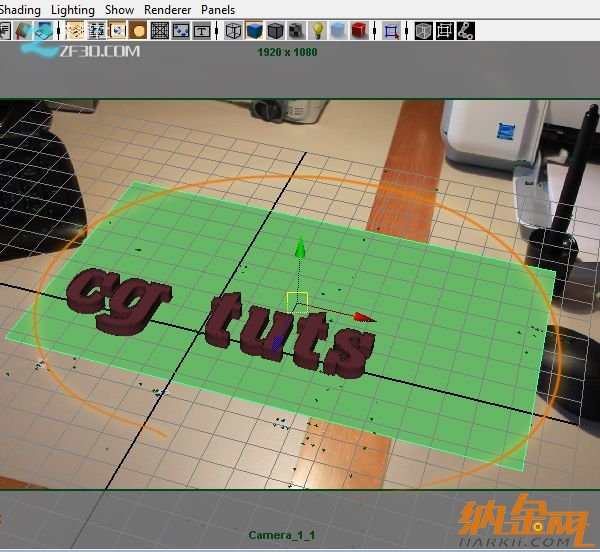Viewport: 600px width, 552px height.
Task: Click the X-ray joints icon
Action: (x=465, y=31)
